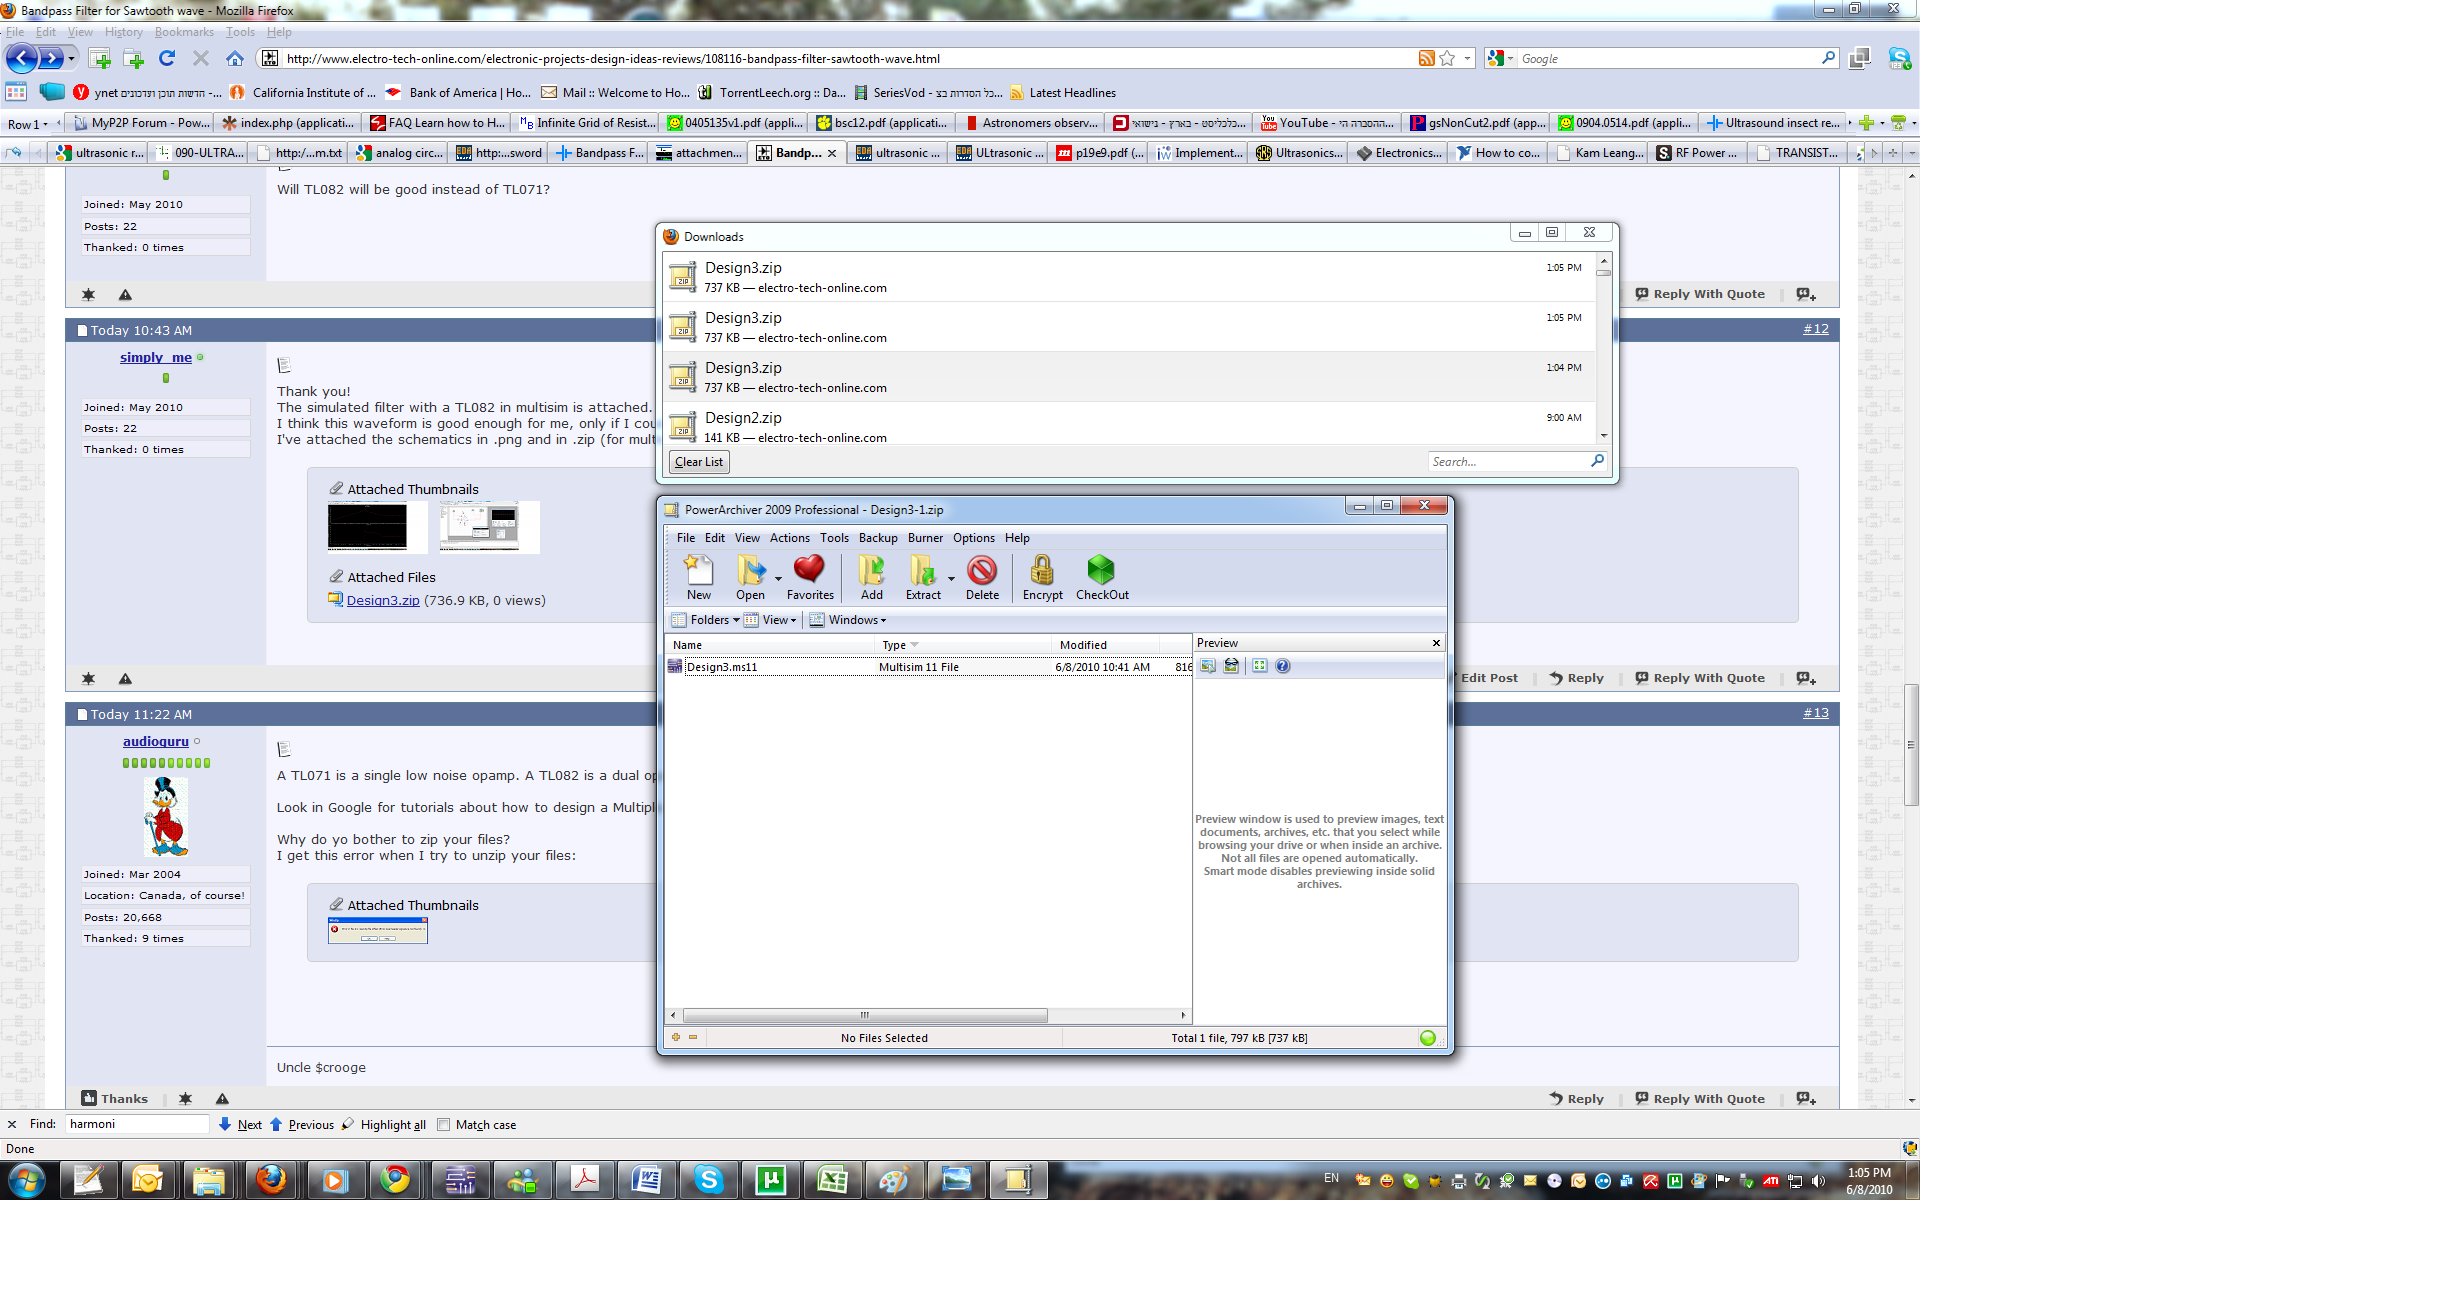The image size is (2441, 1293).
Task: Open the address bar history dropdown arrow
Action: coord(1467,58)
